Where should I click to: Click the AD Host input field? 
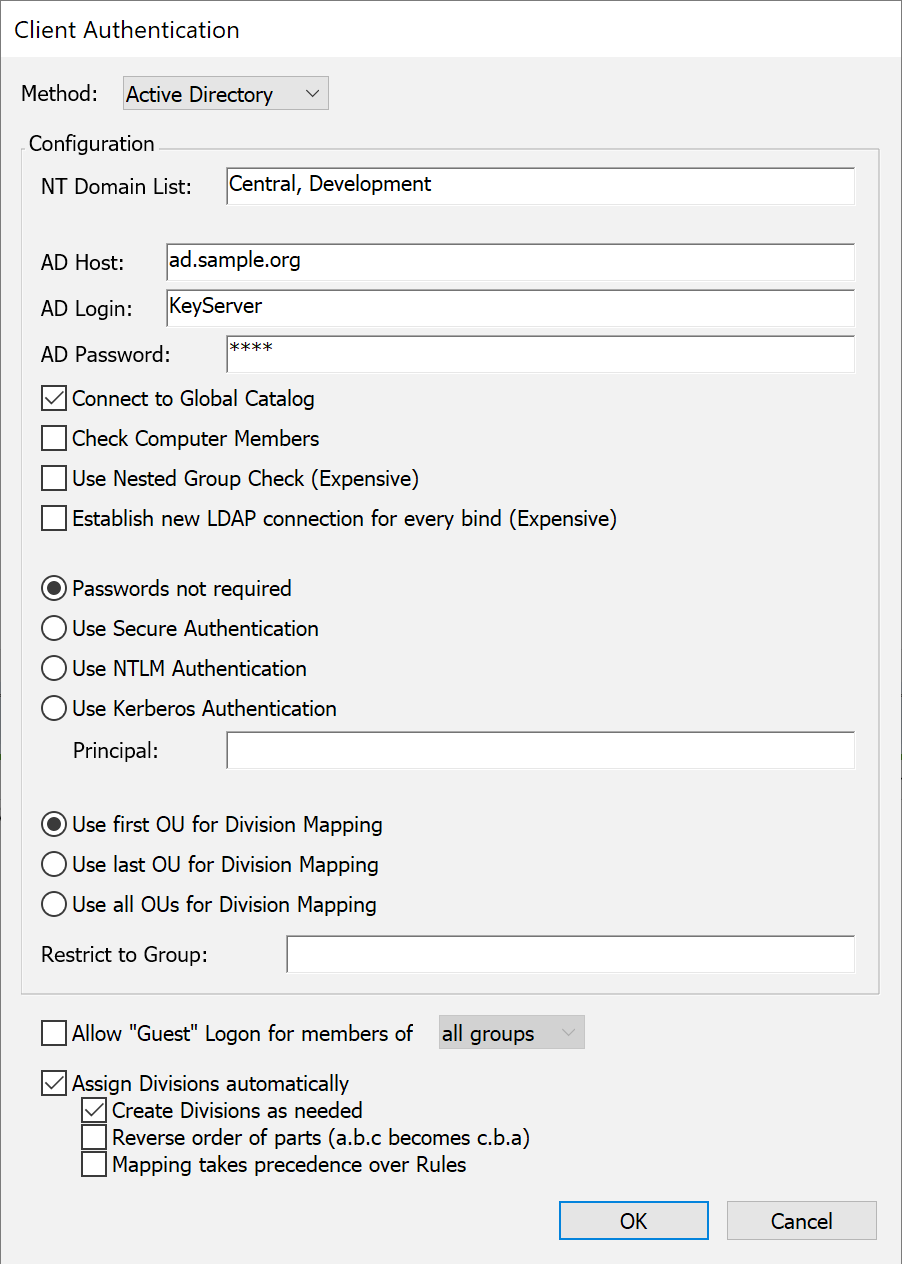(x=510, y=262)
